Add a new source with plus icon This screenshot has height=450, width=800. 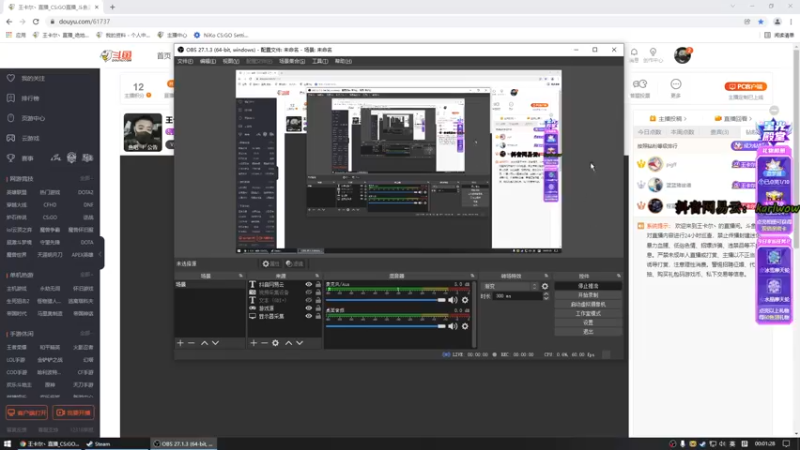point(254,343)
